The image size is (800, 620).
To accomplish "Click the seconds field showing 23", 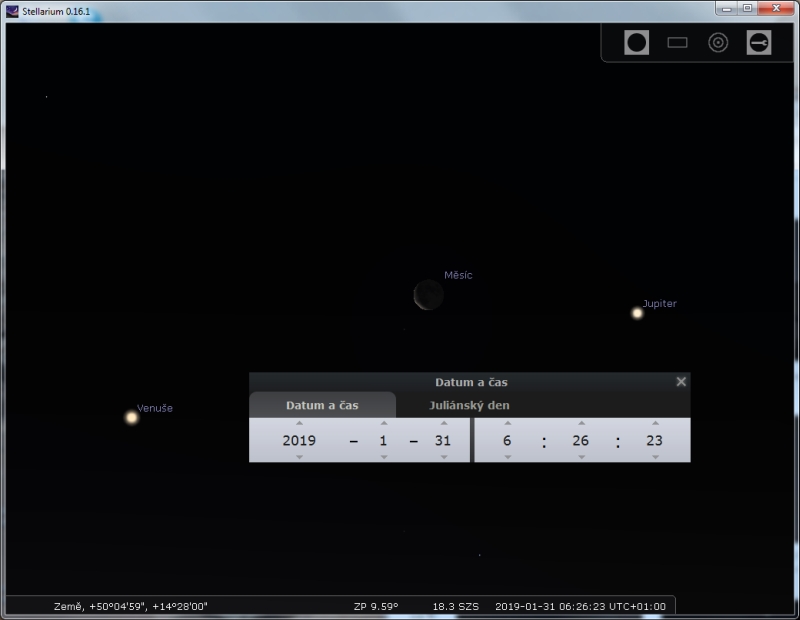I will pos(655,440).
